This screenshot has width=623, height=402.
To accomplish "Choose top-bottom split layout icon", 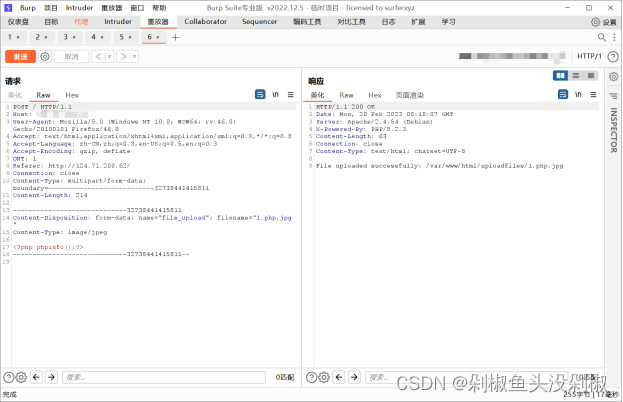I will pos(576,75).
